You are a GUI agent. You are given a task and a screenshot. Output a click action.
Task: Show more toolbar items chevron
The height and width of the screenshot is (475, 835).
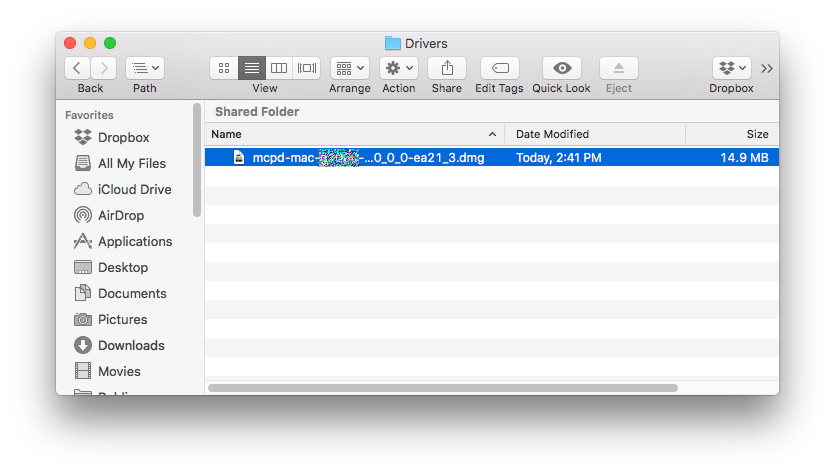(x=766, y=69)
